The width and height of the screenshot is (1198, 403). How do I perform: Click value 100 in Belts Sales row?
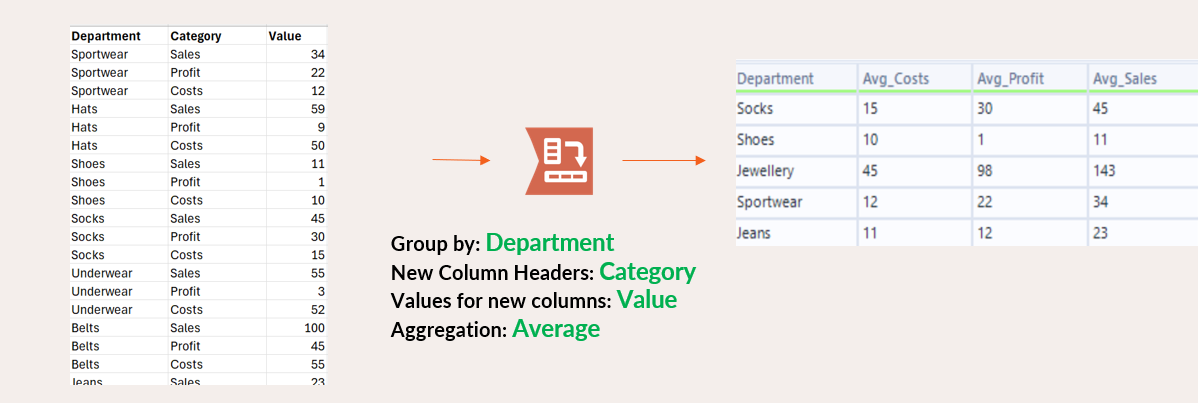point(315,328)
